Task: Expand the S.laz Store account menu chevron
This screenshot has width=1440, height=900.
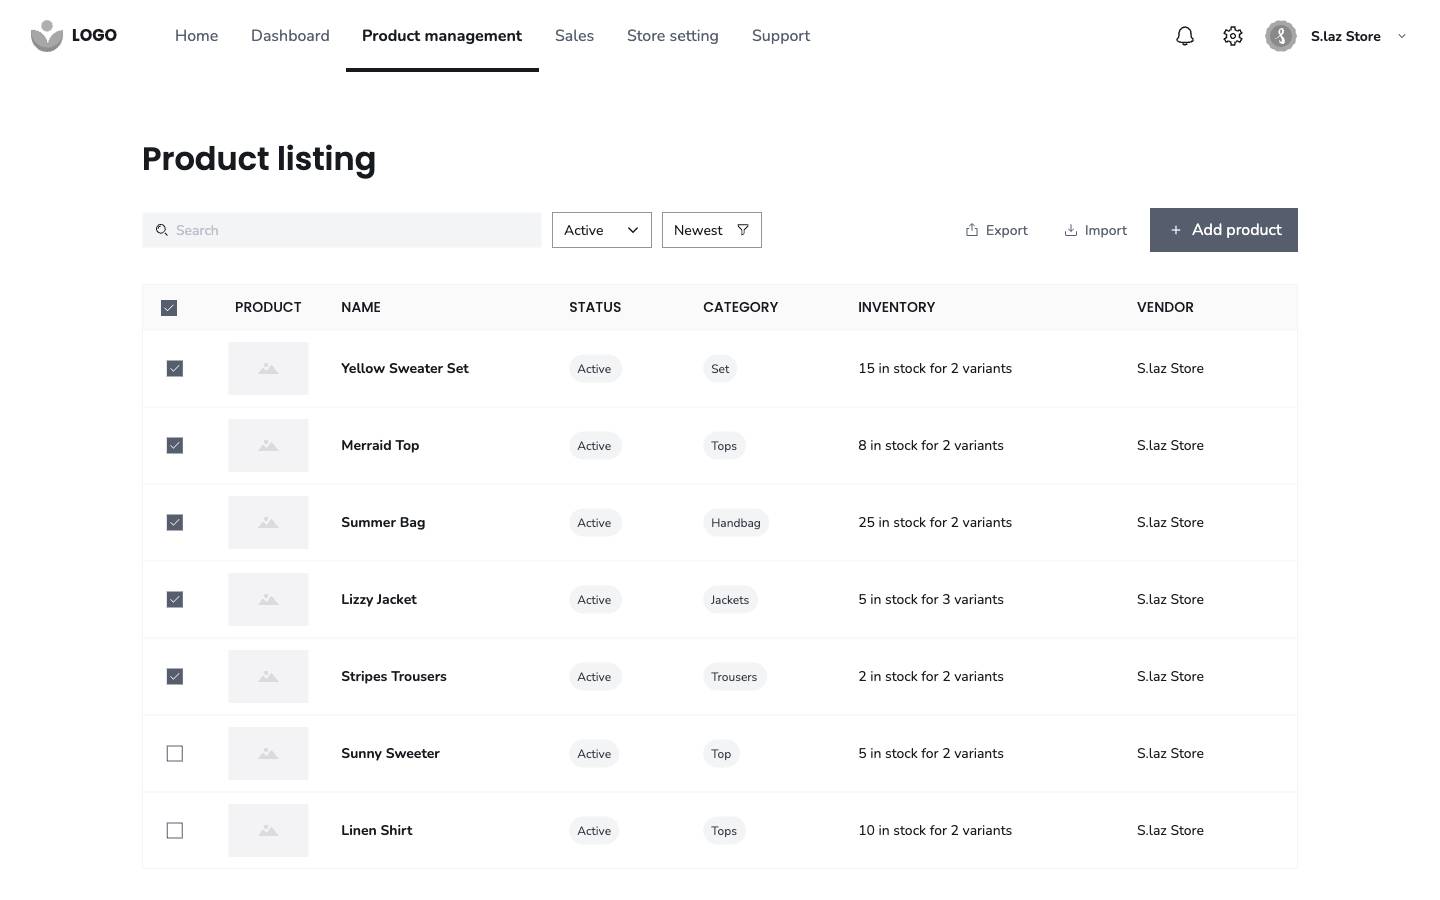Action: 1402,36
